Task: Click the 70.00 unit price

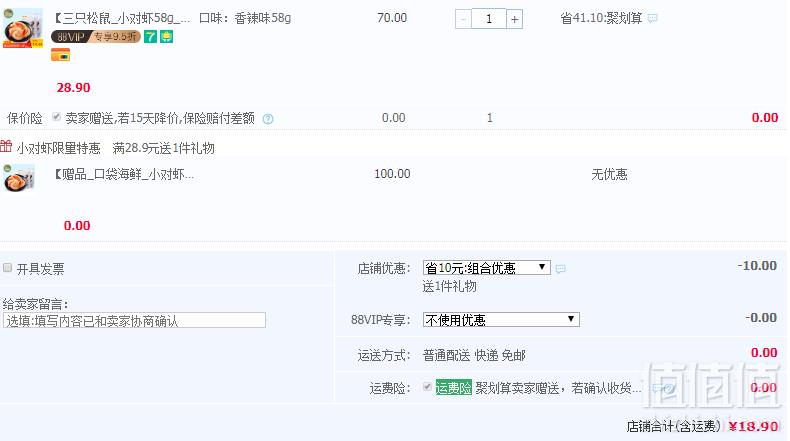Action: pos(392,18)
